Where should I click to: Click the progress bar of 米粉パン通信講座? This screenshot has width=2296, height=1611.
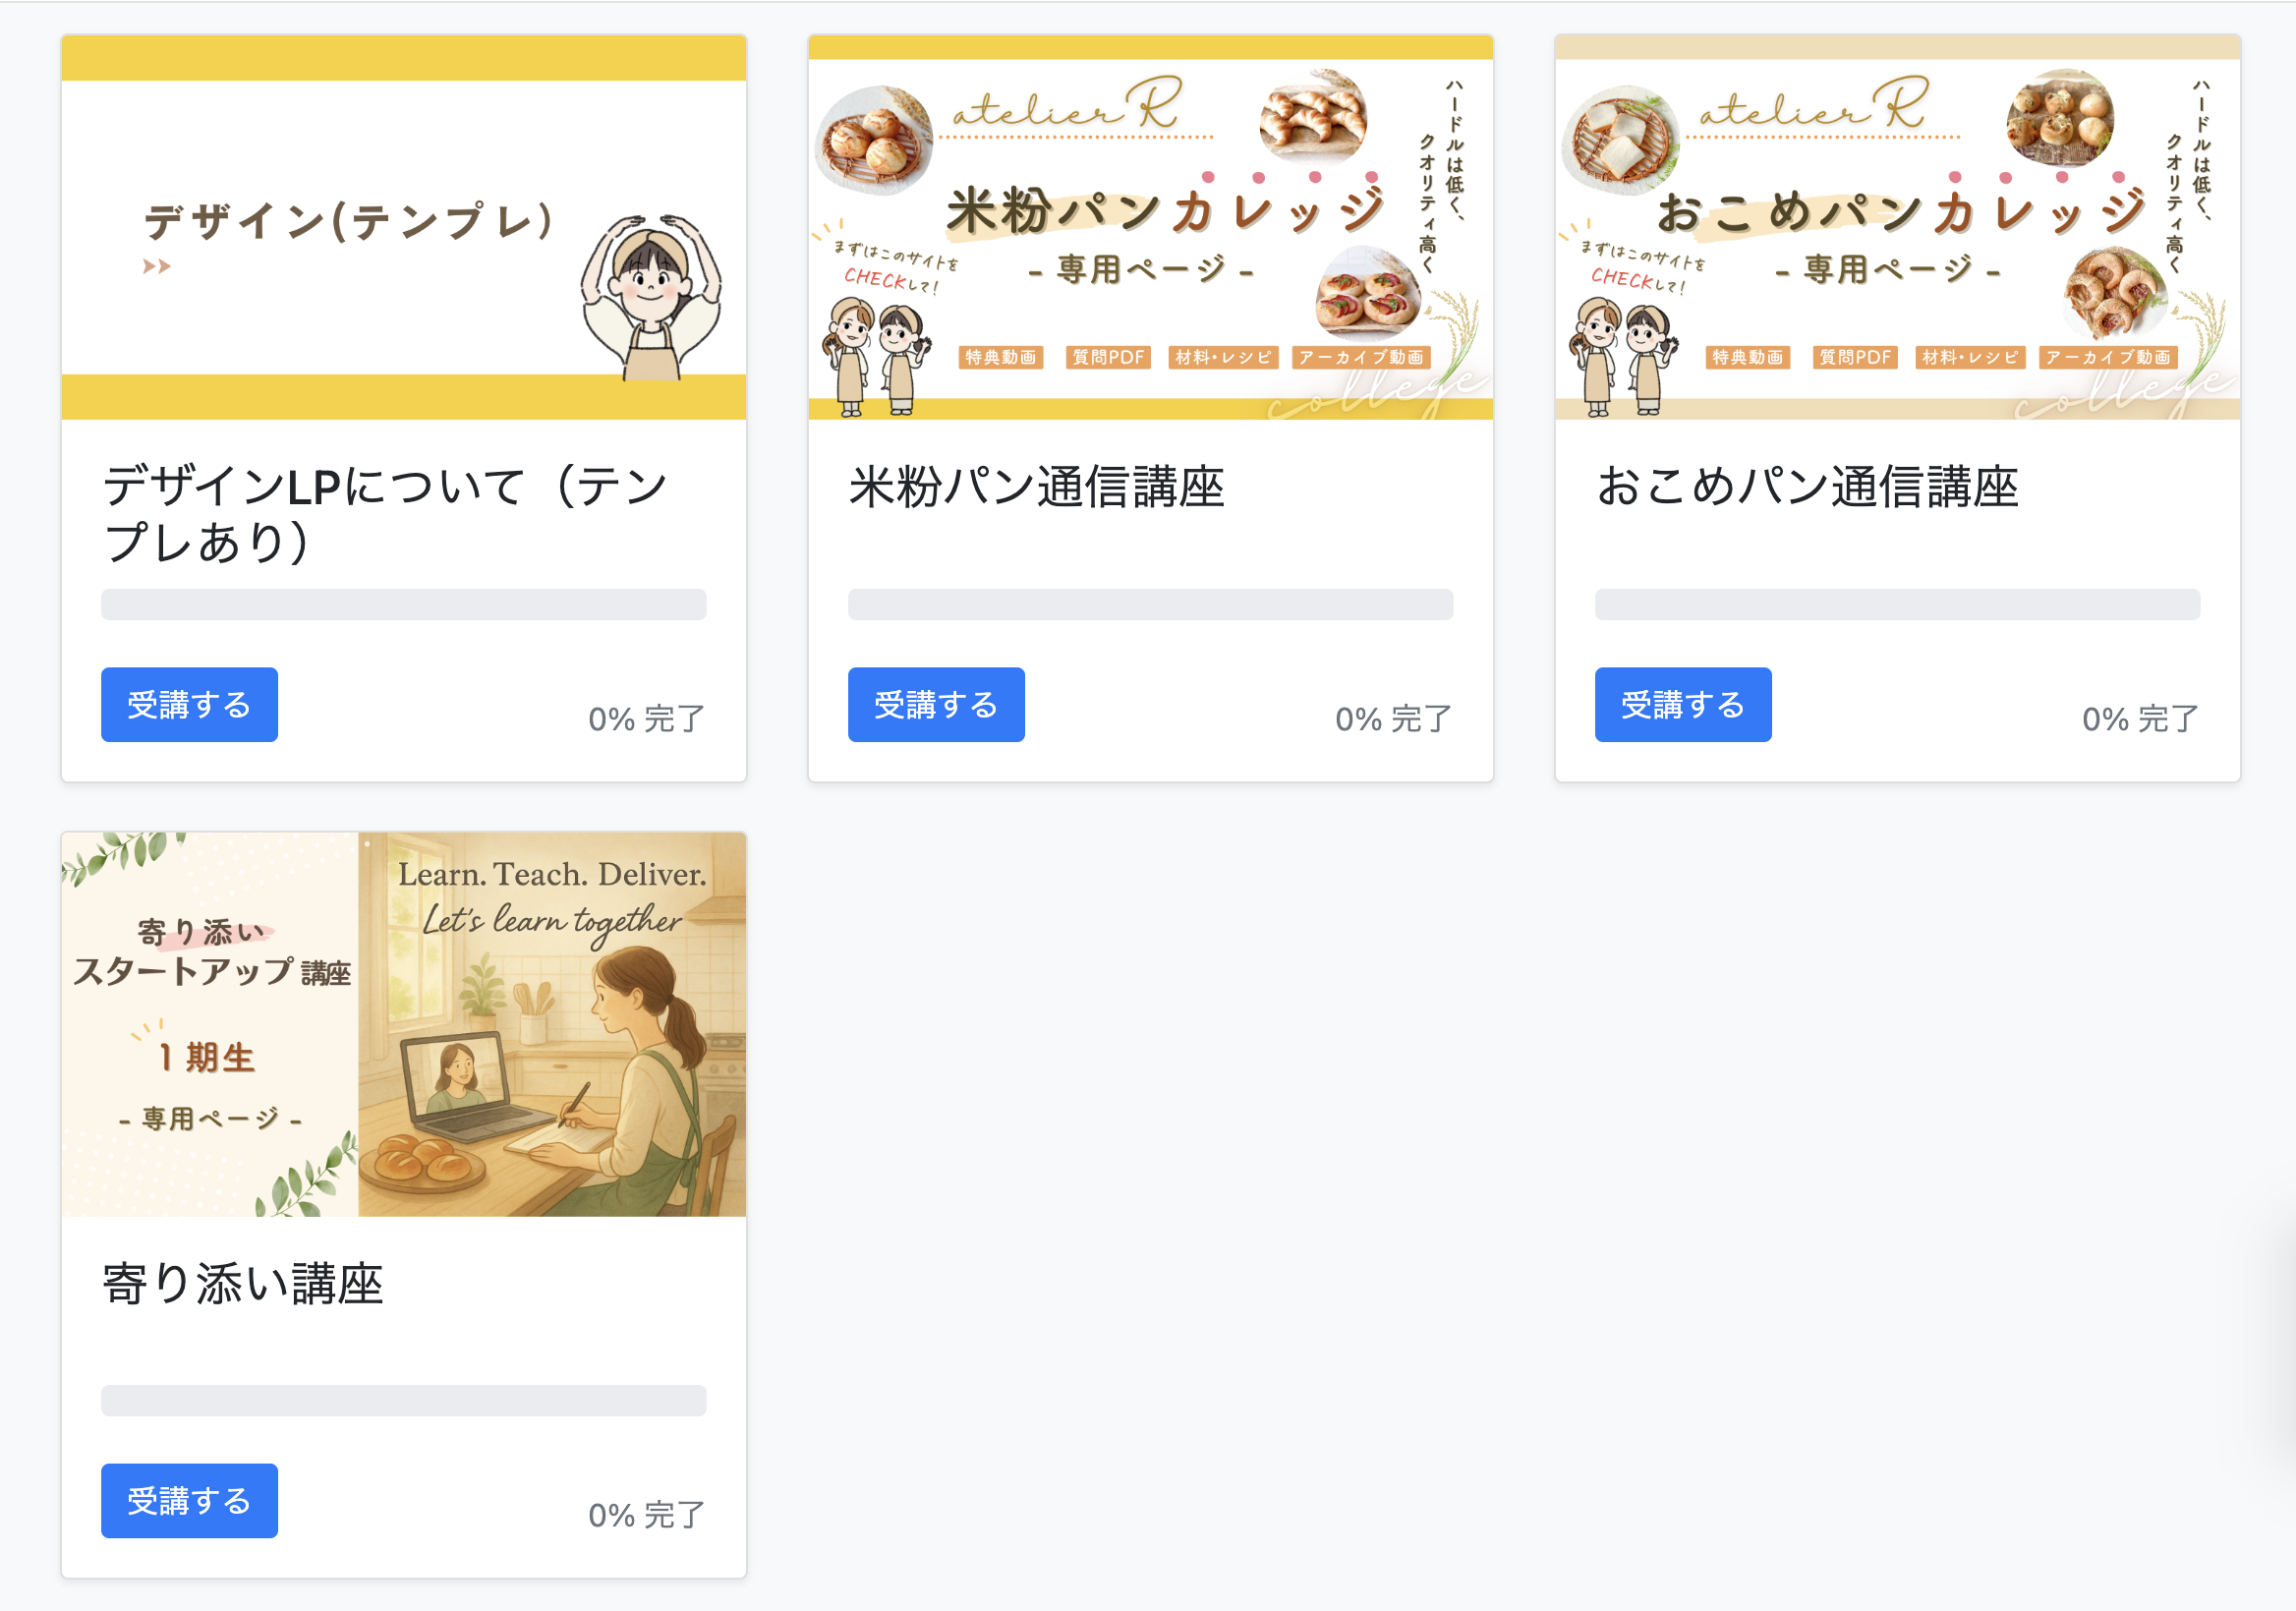click(1151, 605)
